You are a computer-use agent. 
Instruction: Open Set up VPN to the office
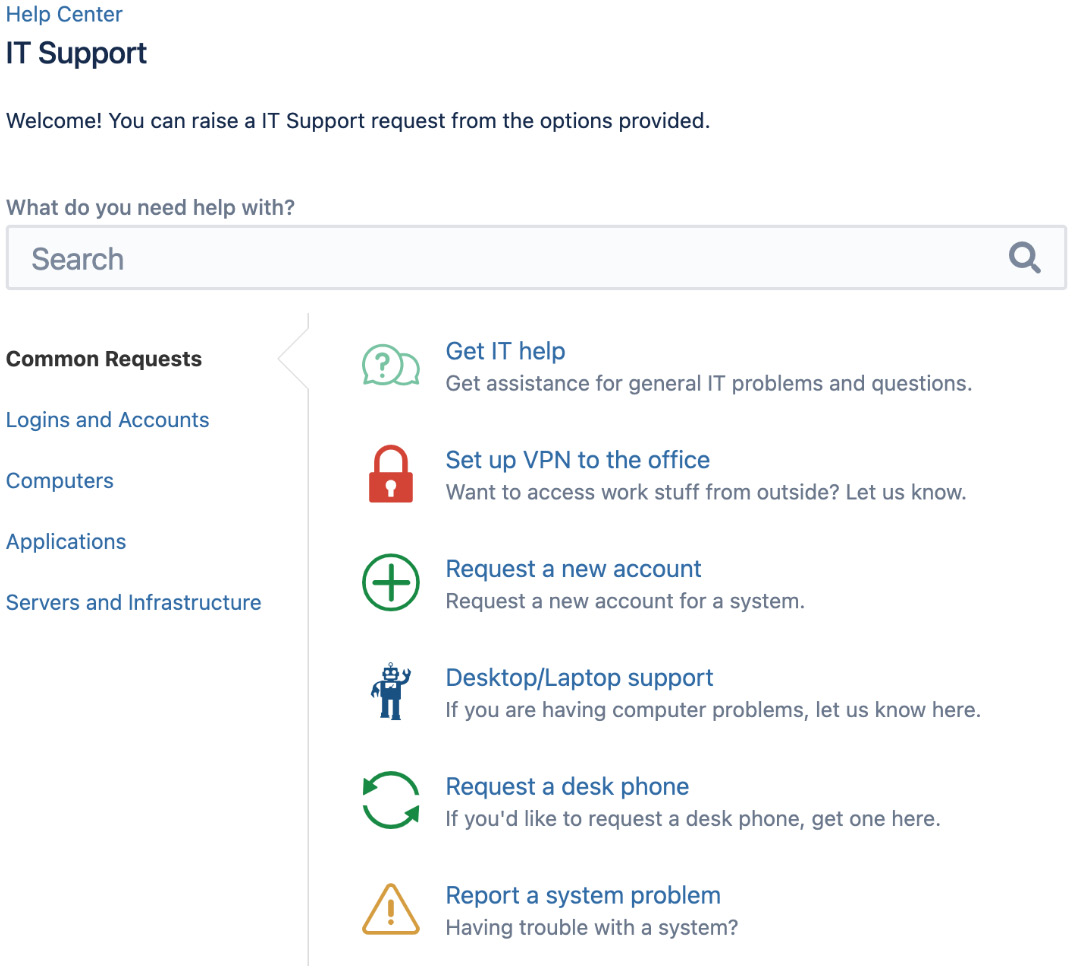[x=577, y=460]
